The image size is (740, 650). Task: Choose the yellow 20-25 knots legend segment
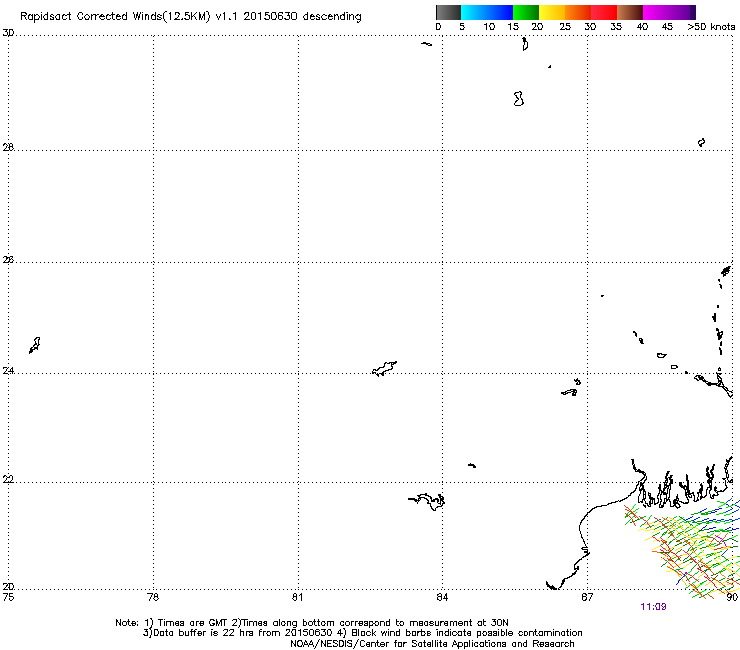[552, 12]
